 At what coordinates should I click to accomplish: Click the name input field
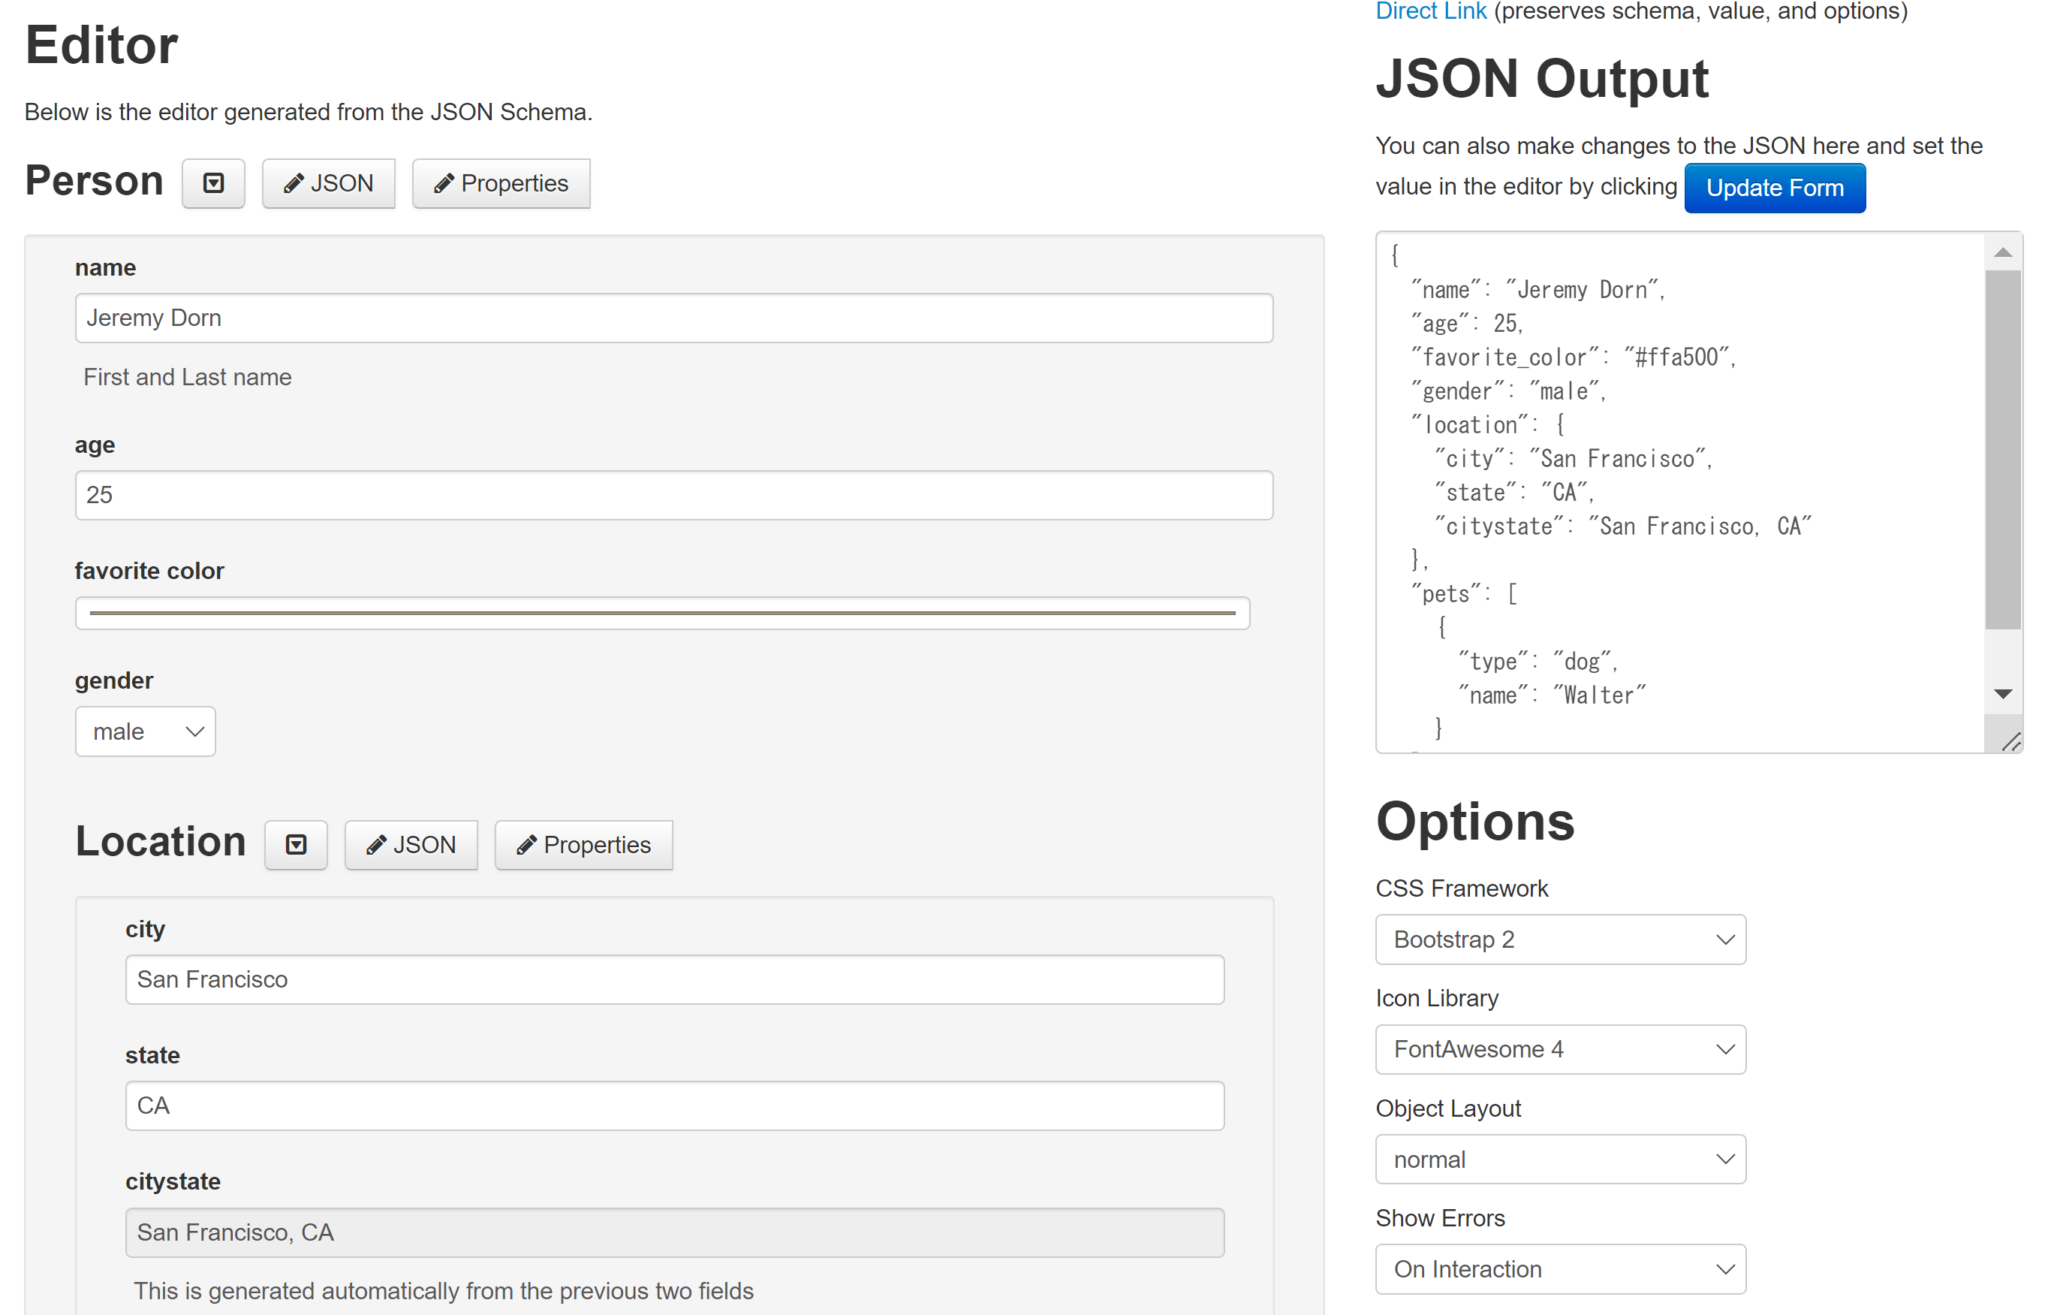pos(674,318)
